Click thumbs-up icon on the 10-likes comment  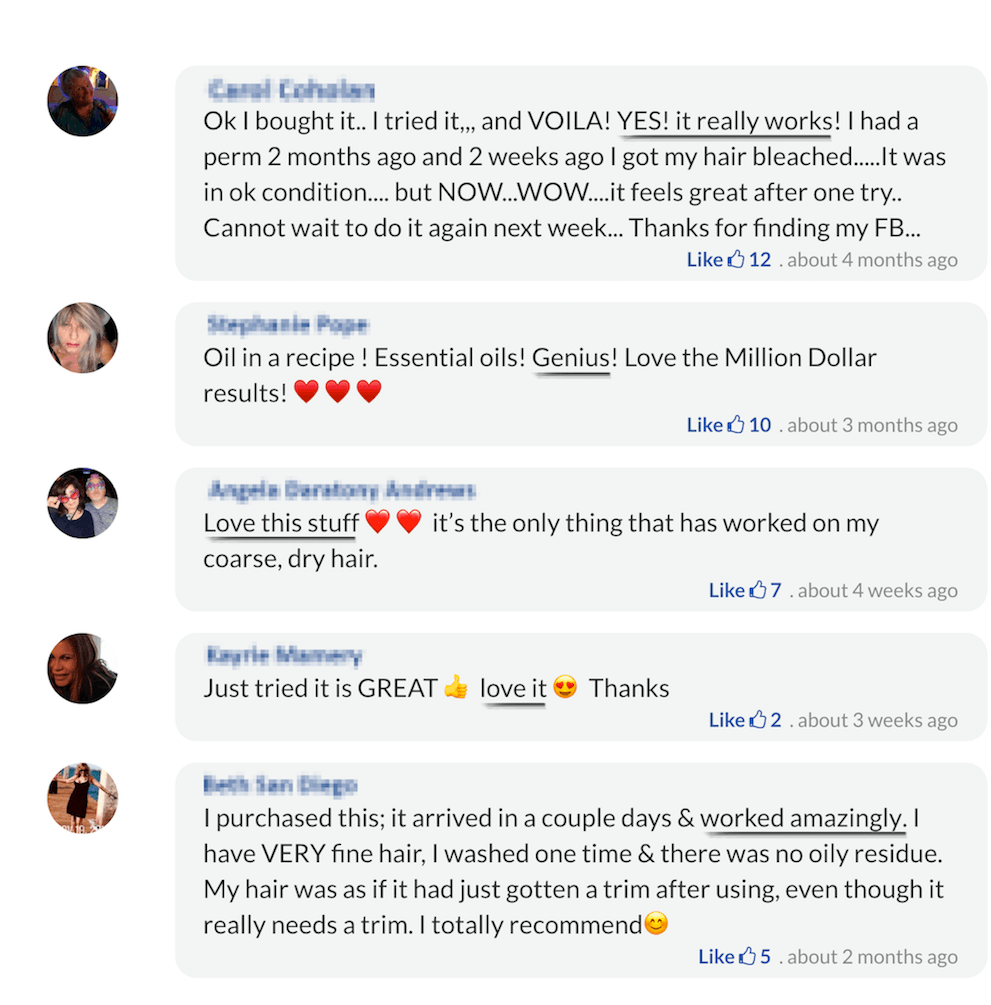click(736, 425)
